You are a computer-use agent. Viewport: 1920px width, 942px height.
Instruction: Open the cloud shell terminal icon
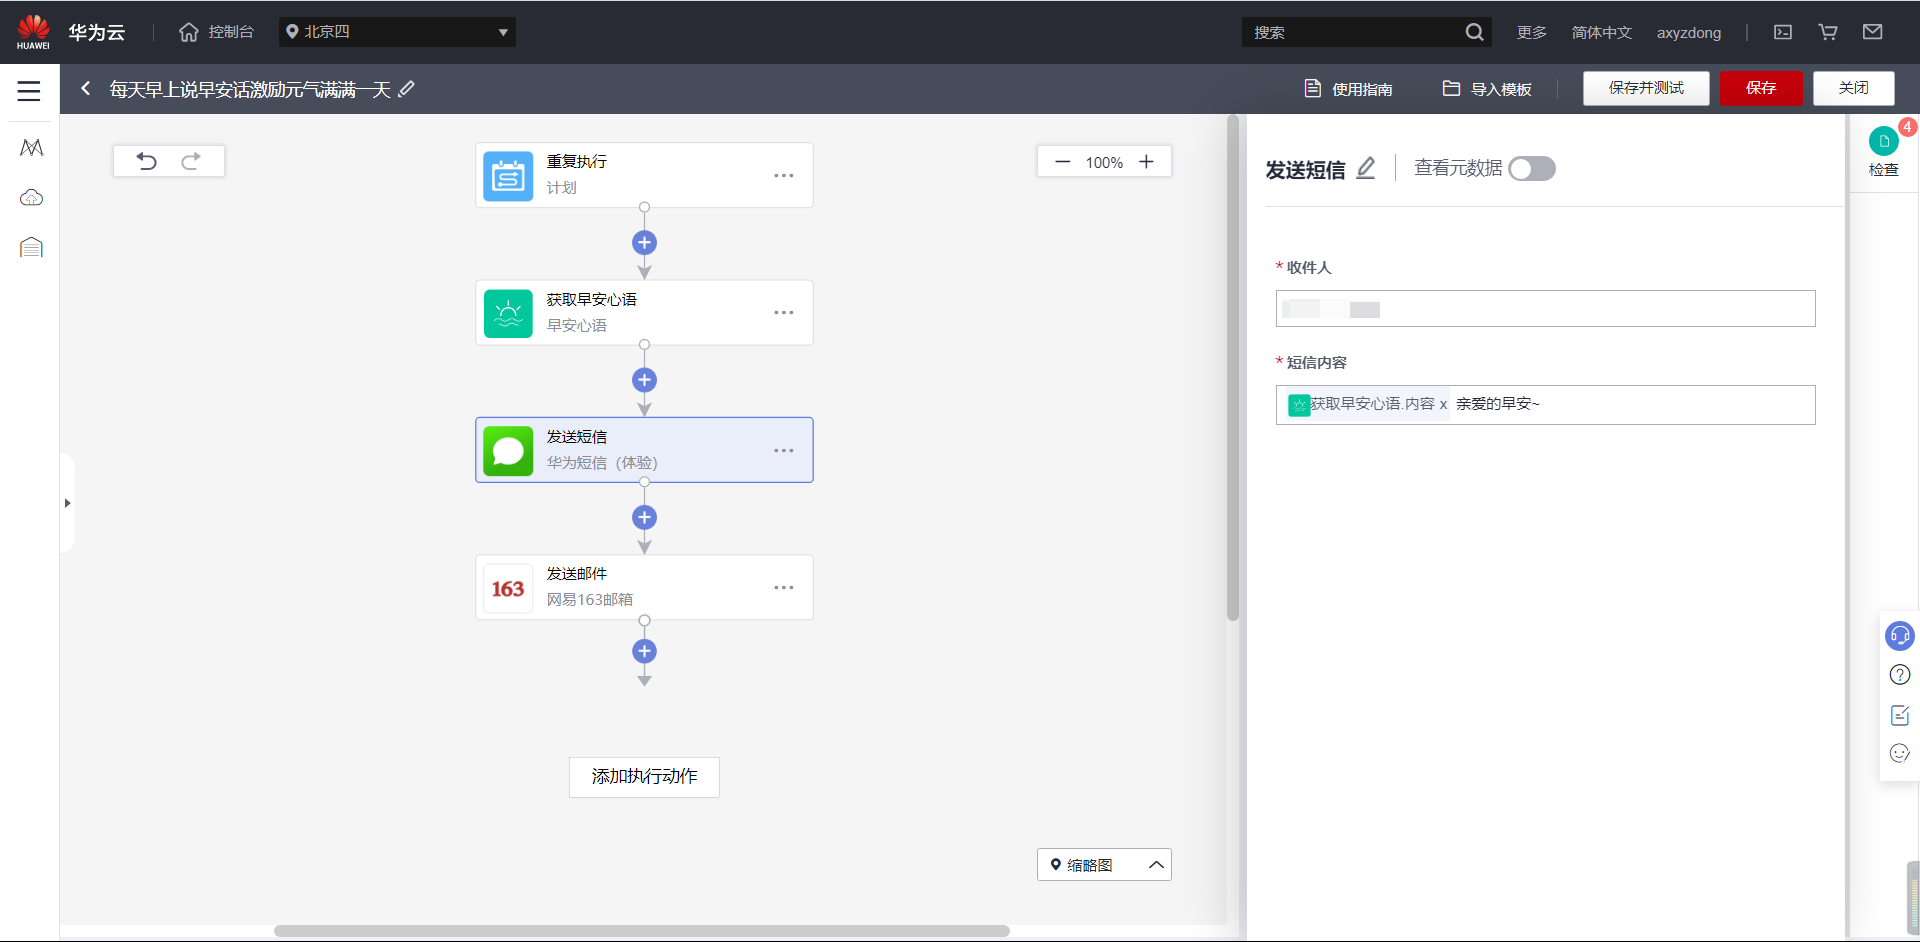(x=1783, y=32)
